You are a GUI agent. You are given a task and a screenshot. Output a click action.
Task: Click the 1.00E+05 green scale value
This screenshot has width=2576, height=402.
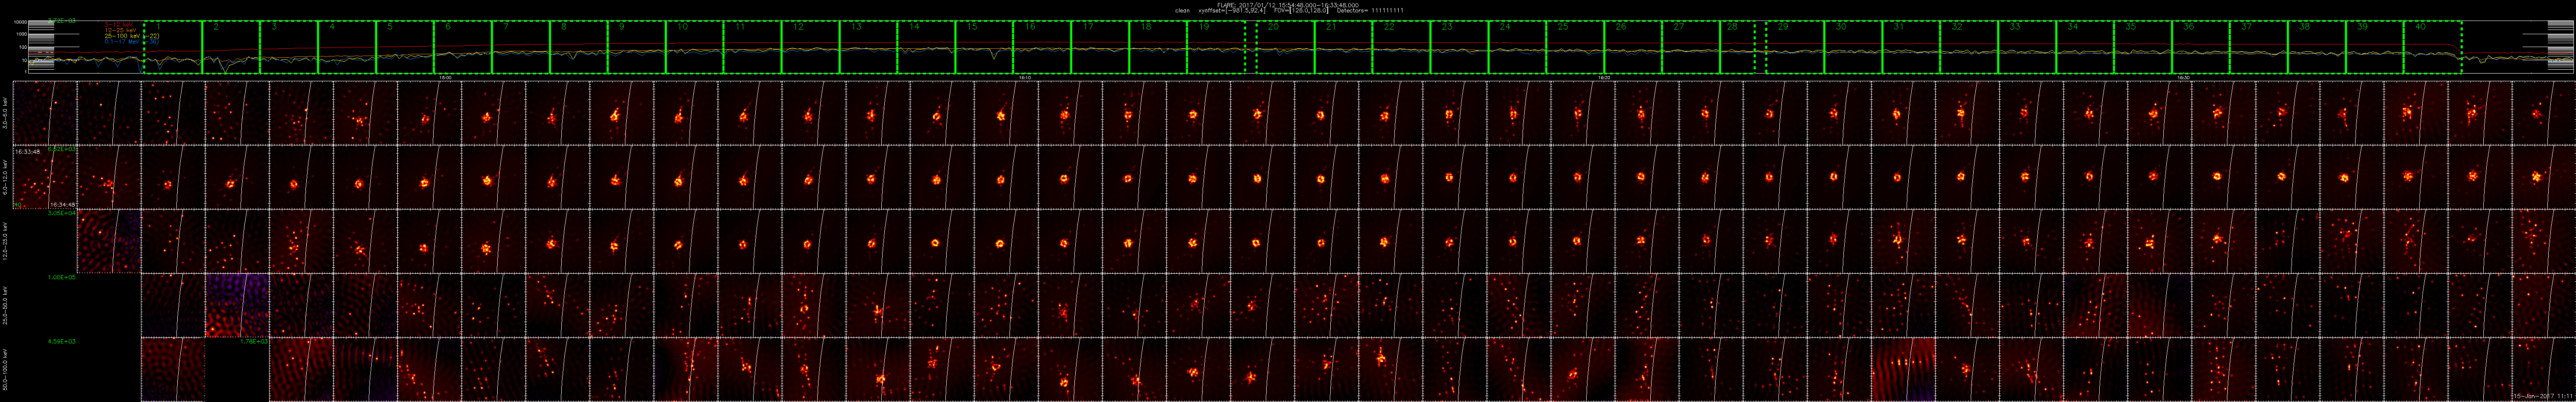pyautogui.click(x=62, y=277)
